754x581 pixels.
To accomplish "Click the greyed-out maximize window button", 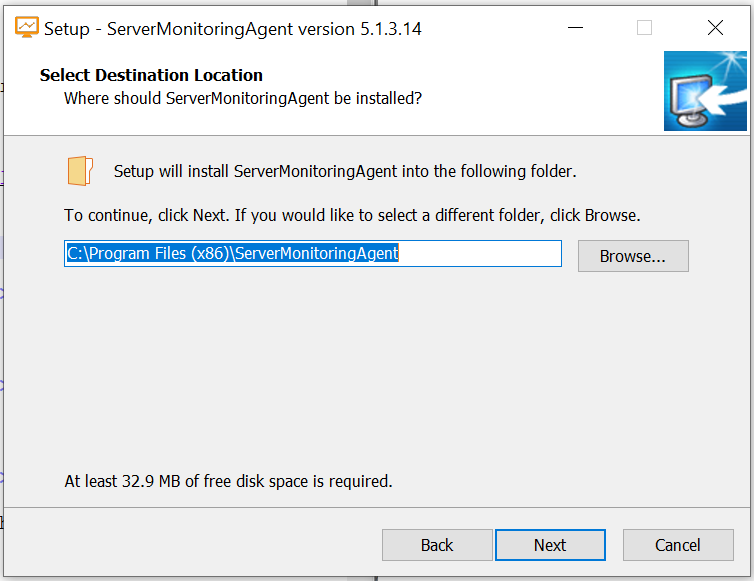I will [644, 28].
